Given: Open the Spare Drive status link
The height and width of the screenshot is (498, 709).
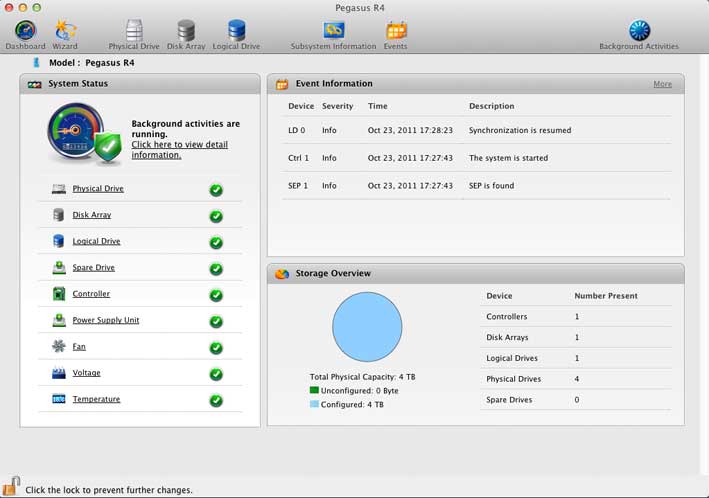Looking at the screenshot, I should click(94, 267).
